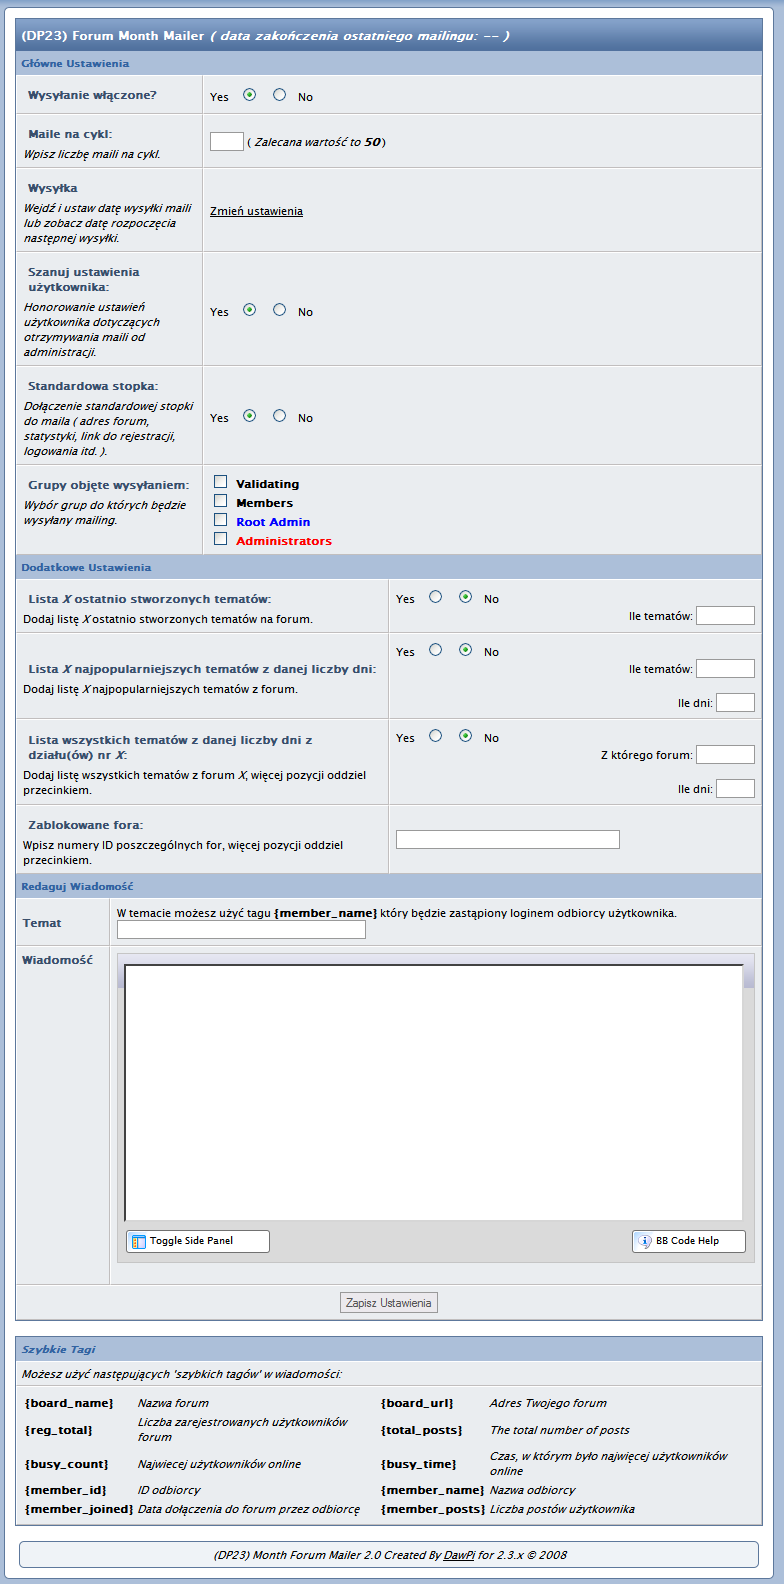The width and height of the screenshot is (784, 1584).
Task: Focus the Temat subject text field
Action: point(241,930)
